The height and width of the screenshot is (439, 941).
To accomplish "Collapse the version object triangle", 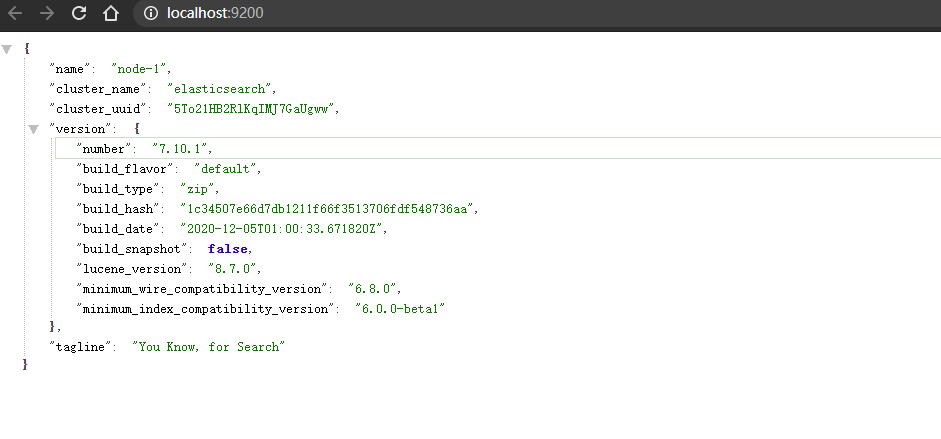I will click(34, 129).
